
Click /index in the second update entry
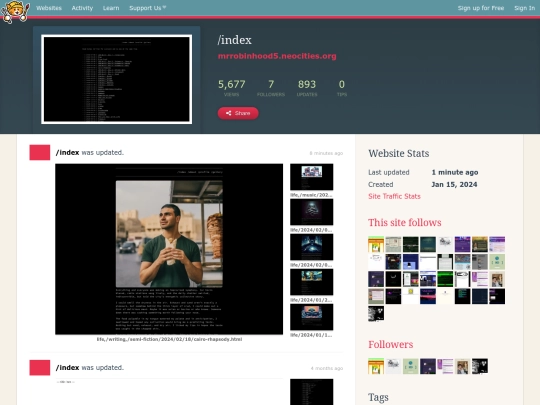pos(68,367)
